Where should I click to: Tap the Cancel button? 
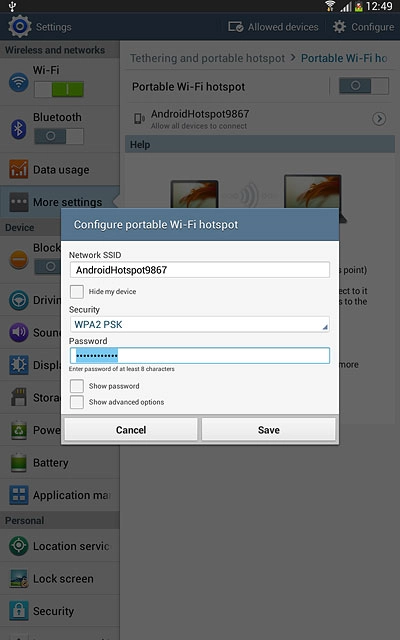pos(131,430)
